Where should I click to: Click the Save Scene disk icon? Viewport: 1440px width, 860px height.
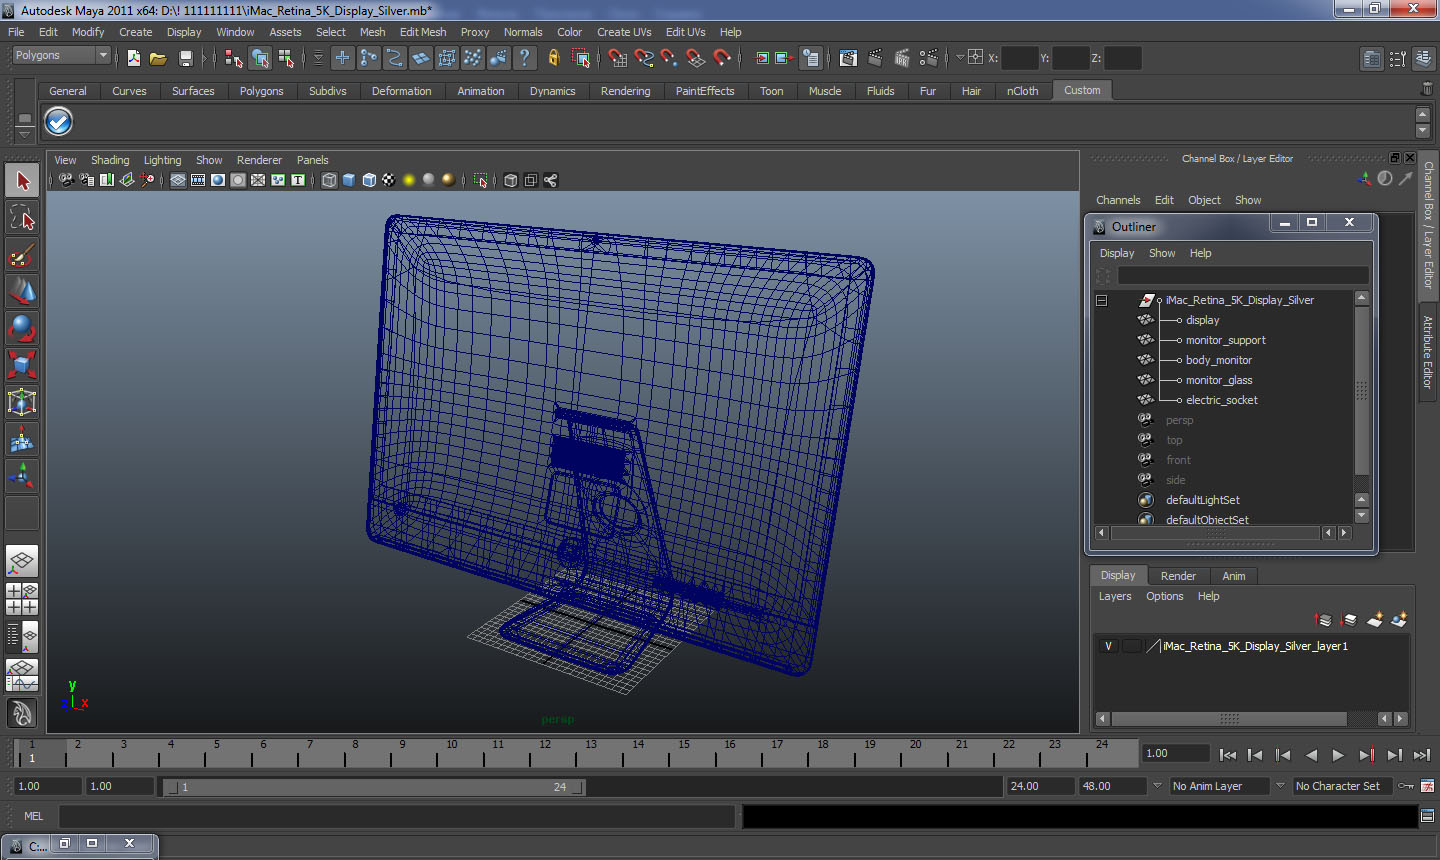185,58
